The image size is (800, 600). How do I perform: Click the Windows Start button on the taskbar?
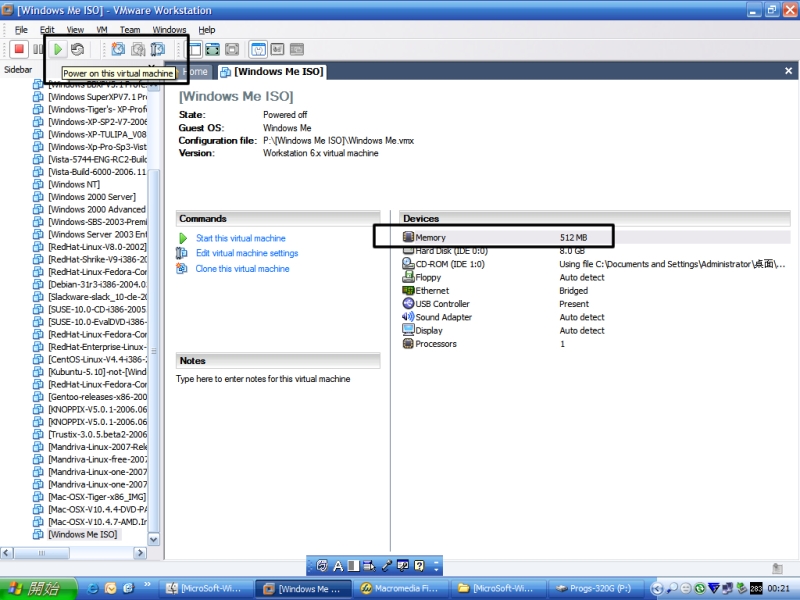38,588
